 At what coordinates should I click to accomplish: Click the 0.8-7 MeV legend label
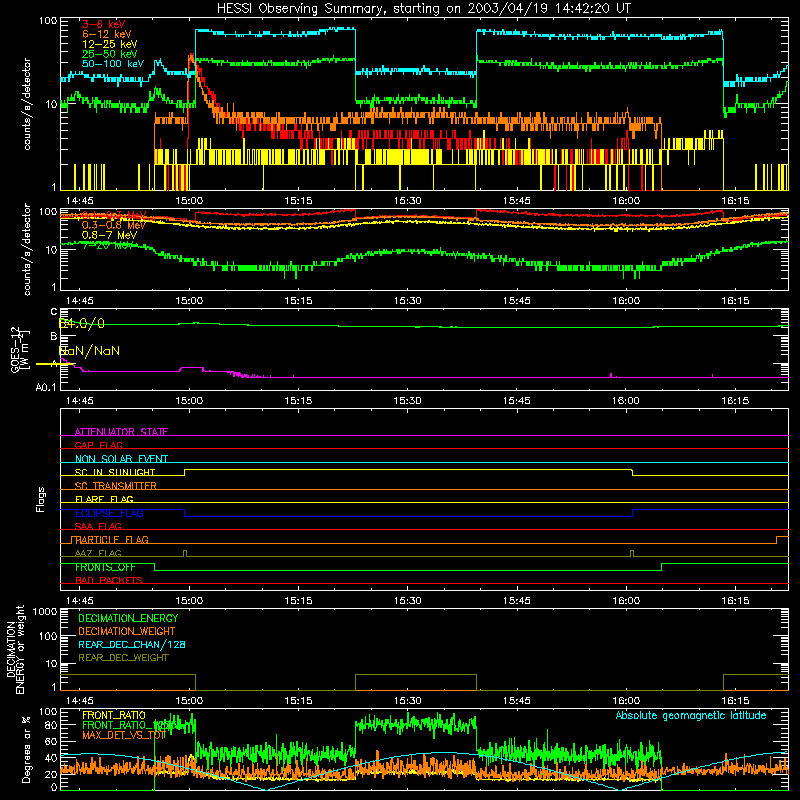pyautogui.click(x=109, y=235)
